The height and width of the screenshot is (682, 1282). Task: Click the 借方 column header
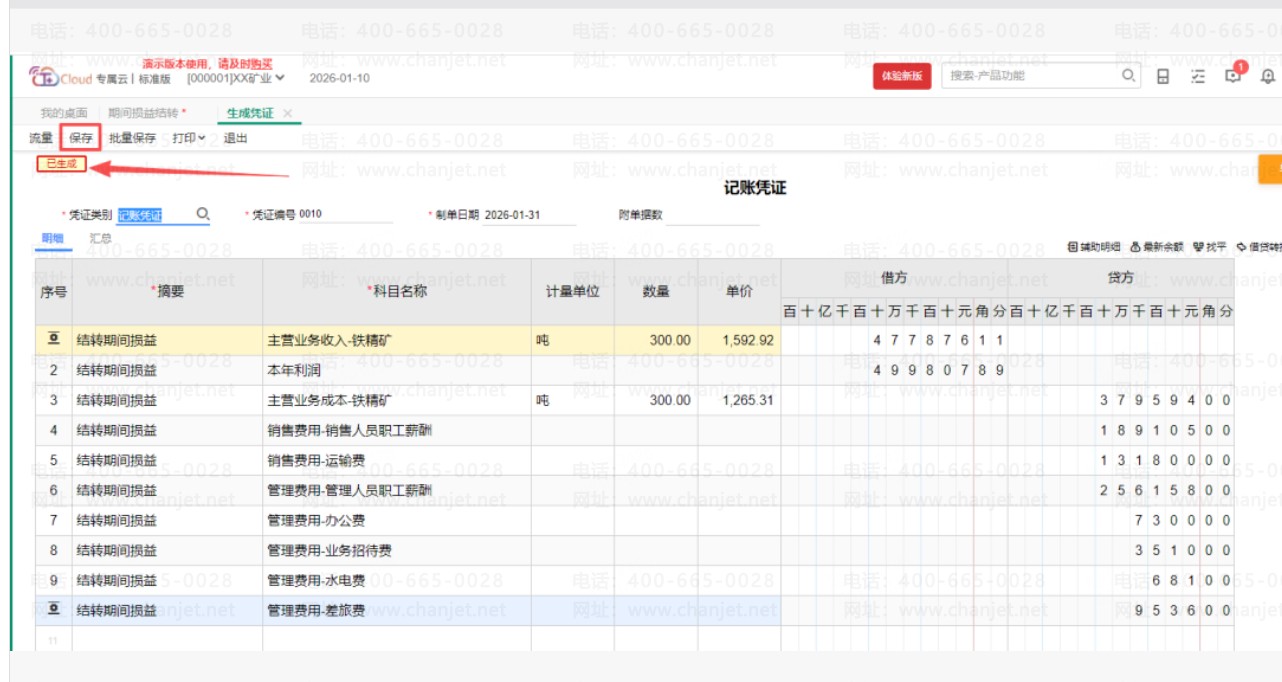[x=894, y=277]
